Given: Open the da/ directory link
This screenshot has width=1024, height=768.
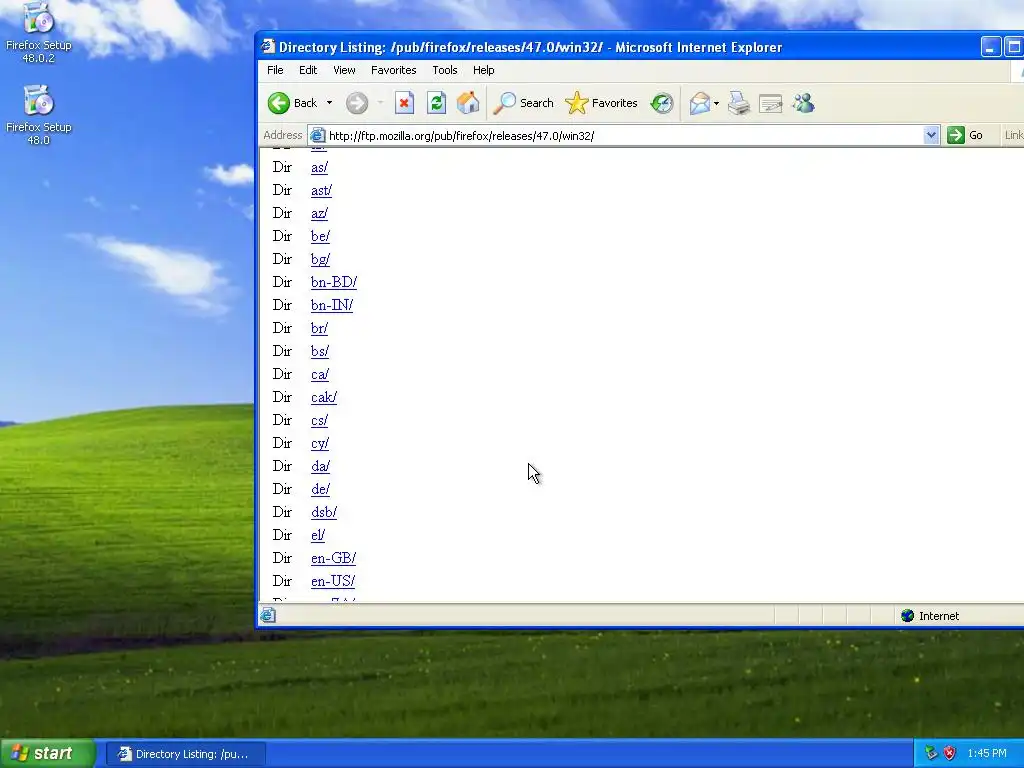Looking at the screenshot, I should 320,466.
